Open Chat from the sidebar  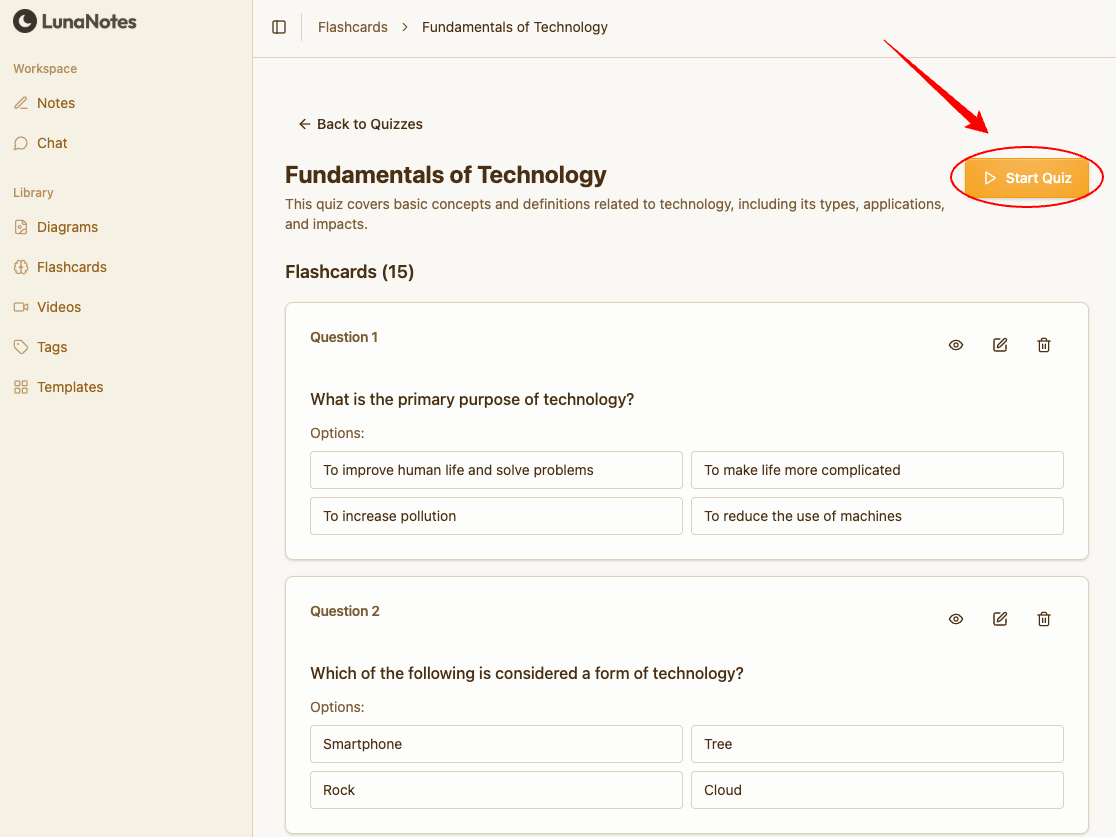tap(52, 143)
